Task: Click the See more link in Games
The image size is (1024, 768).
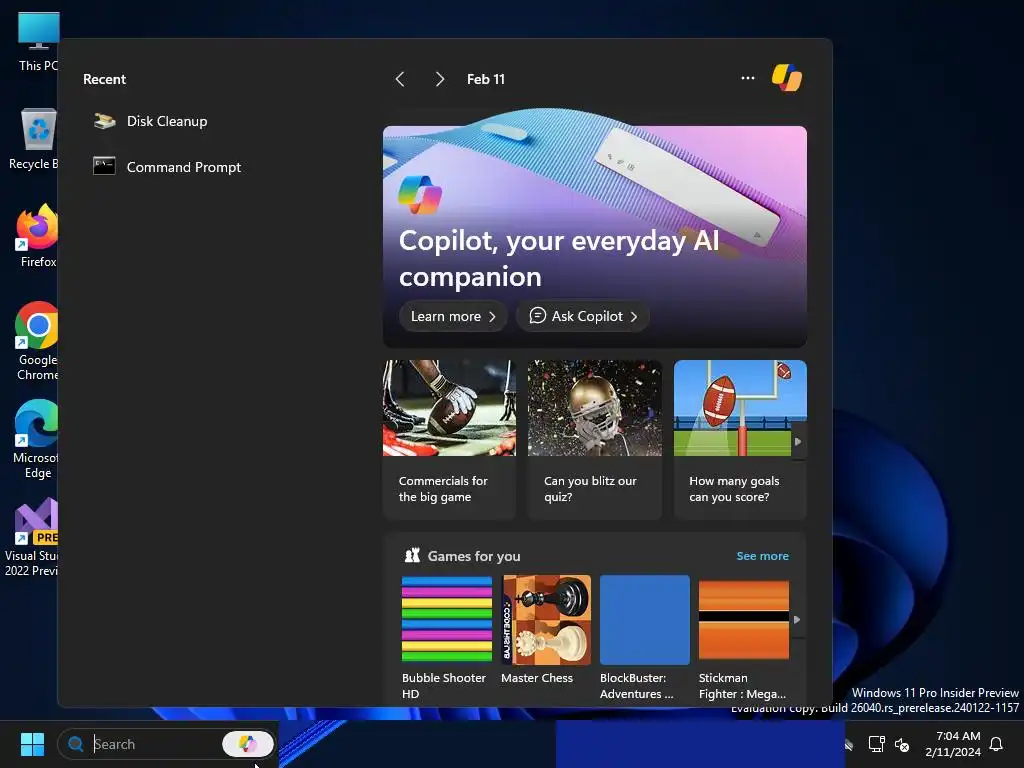Action: [762, 556]
